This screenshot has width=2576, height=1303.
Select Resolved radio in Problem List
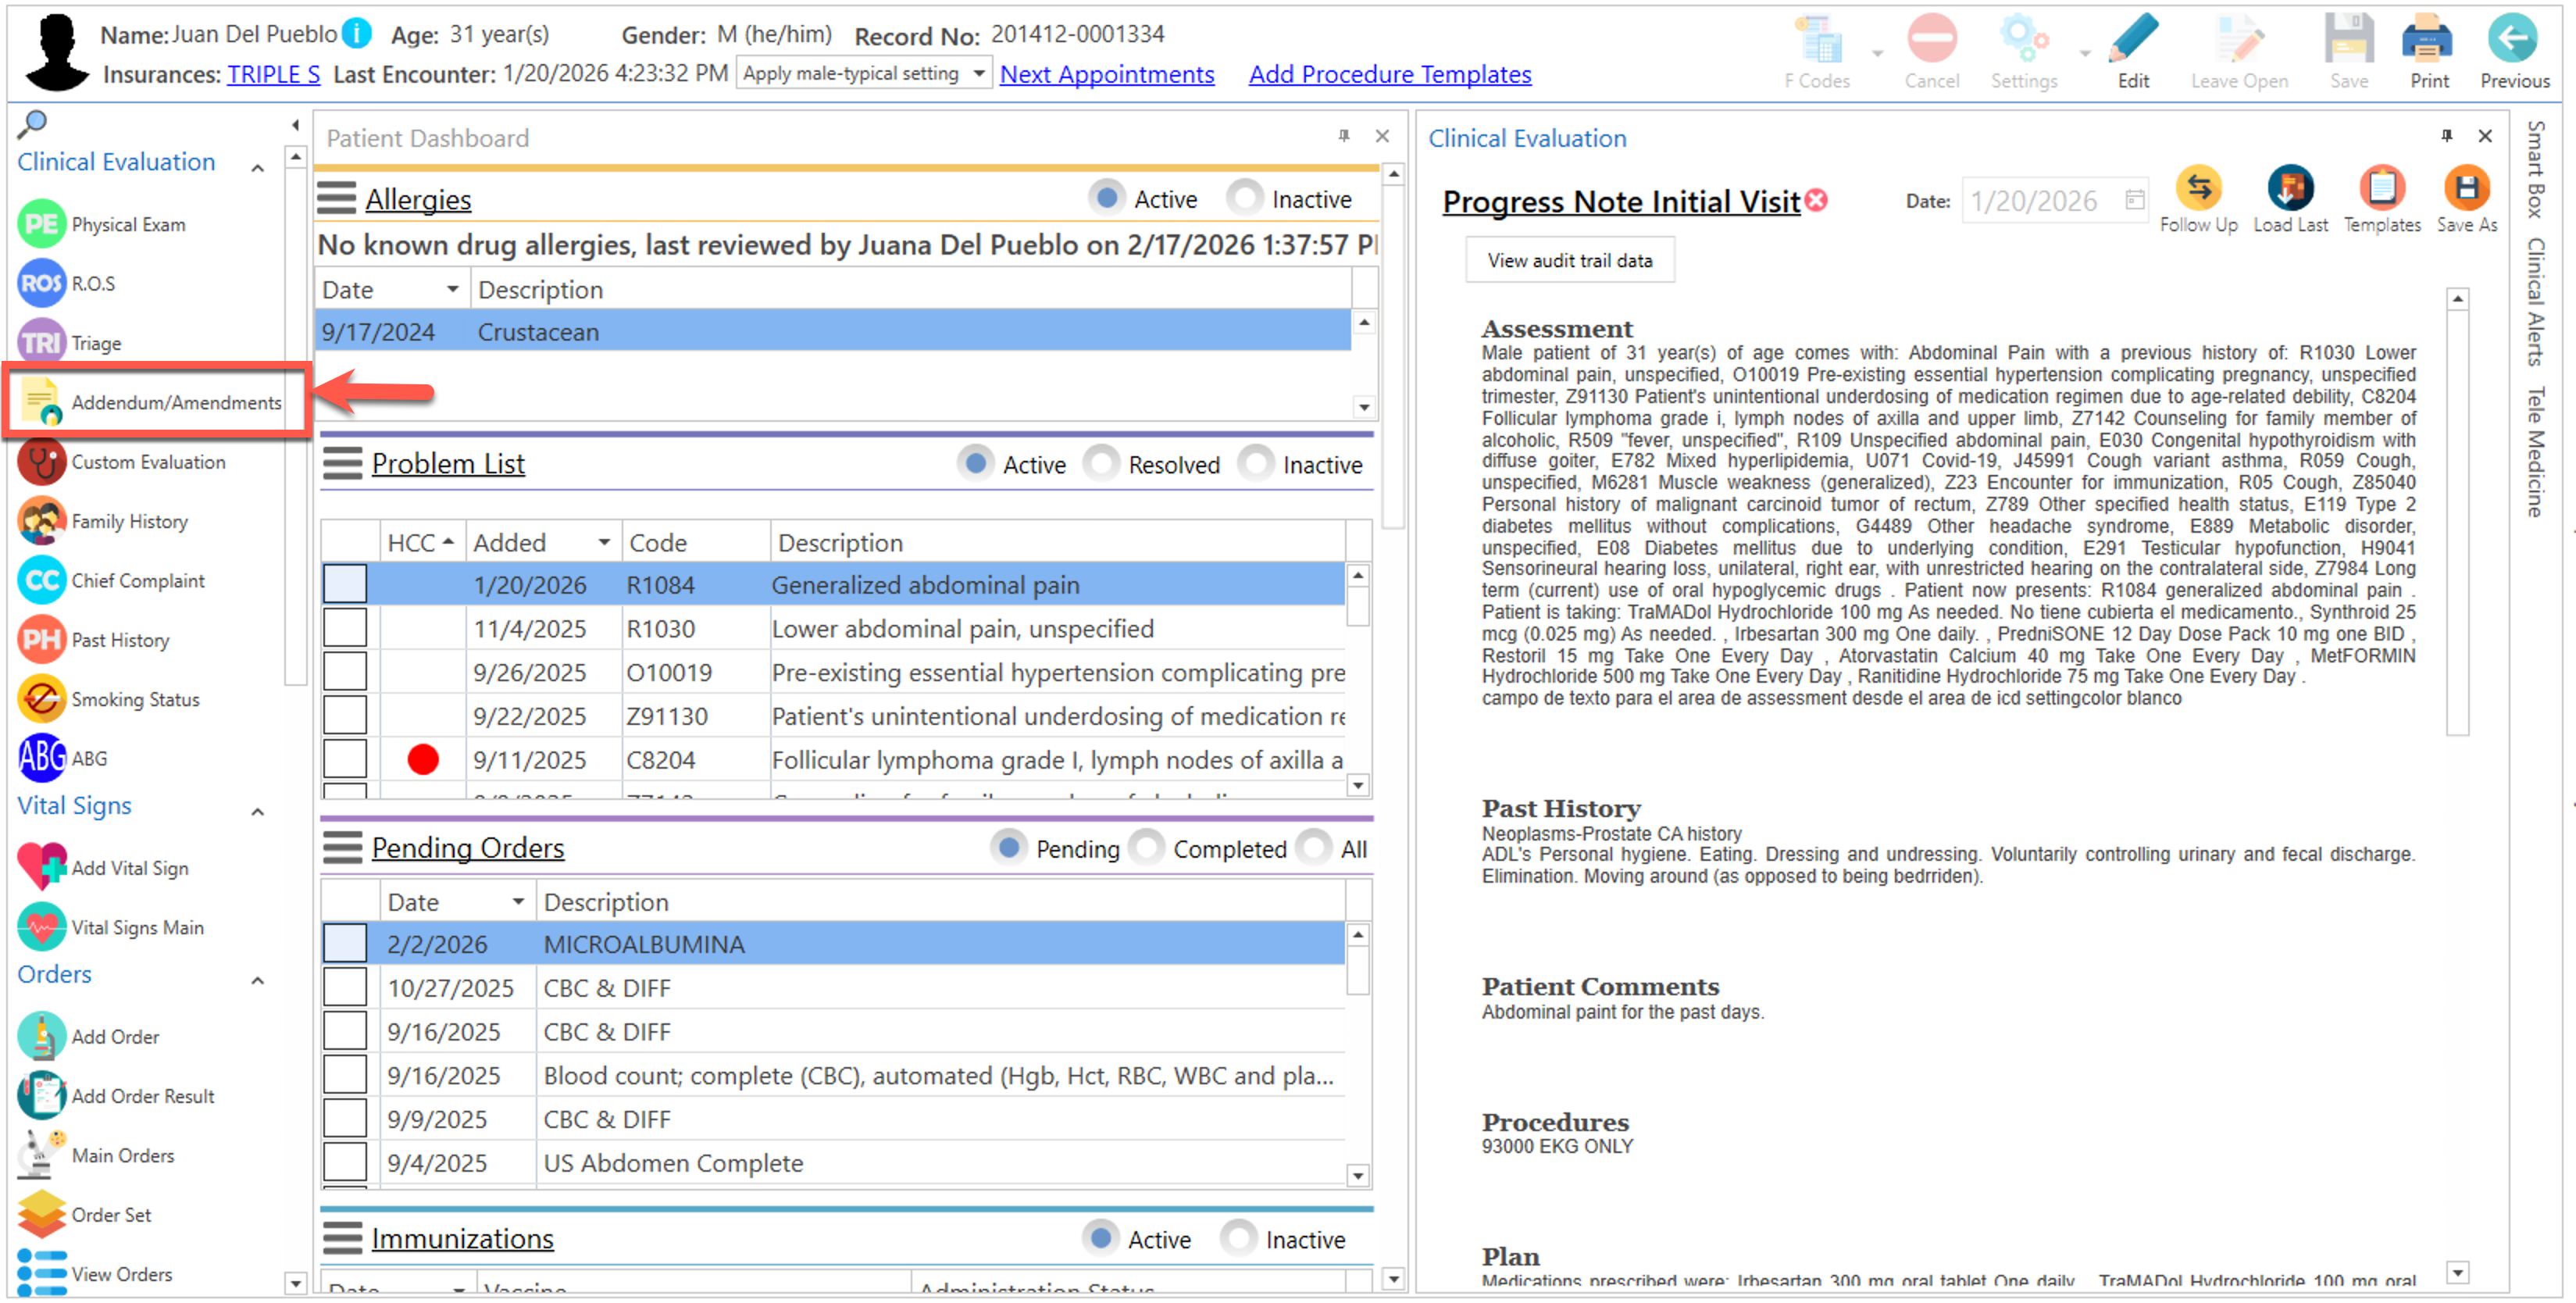pos(1101,463)
